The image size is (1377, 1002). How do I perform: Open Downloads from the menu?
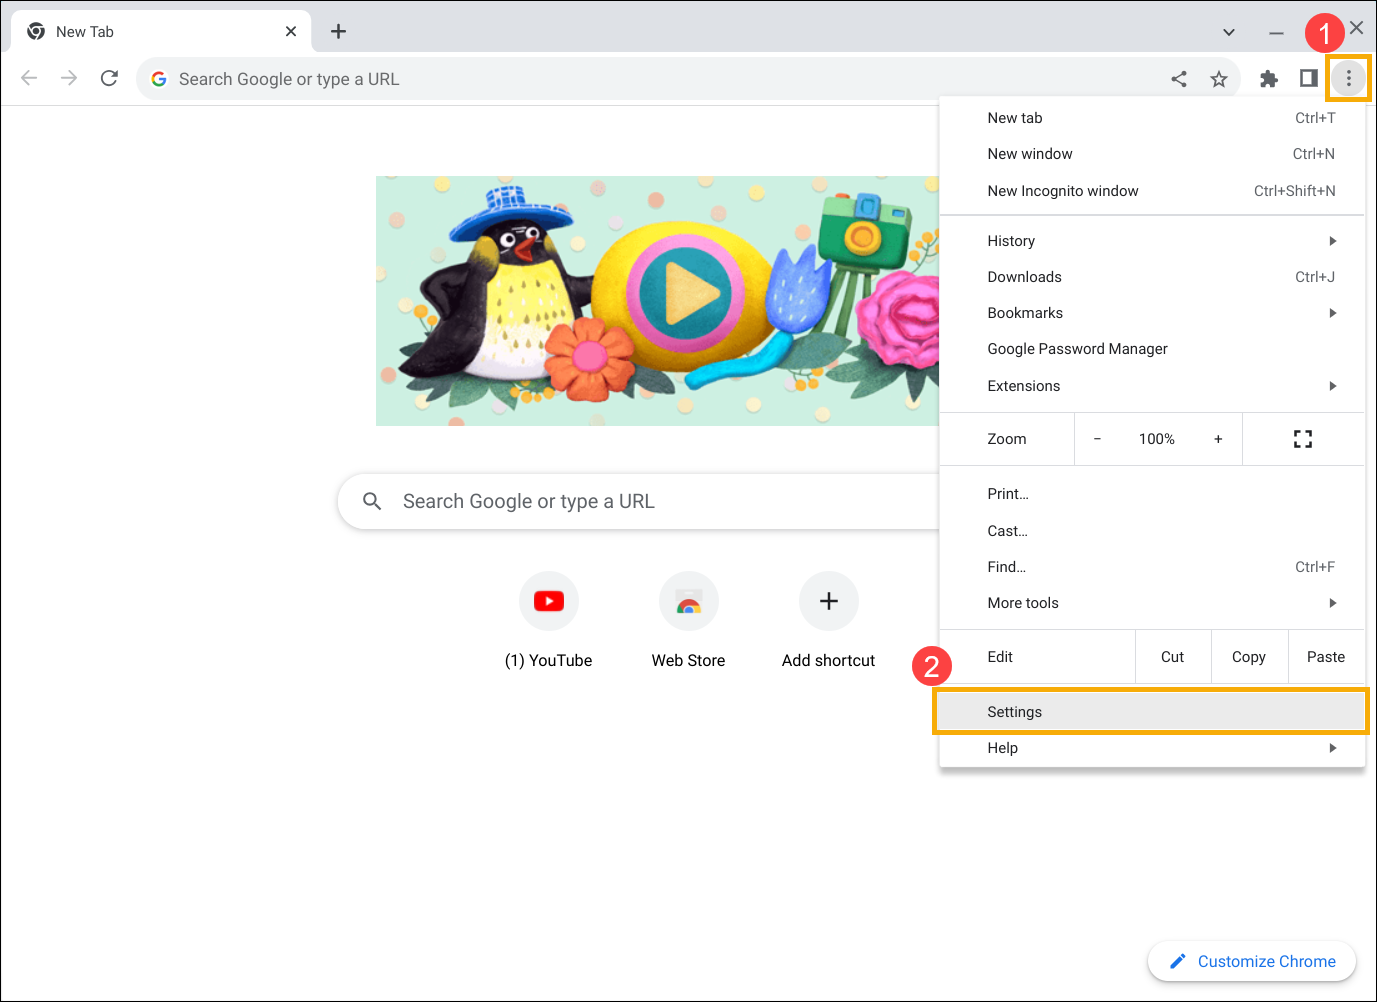(x=1152, y=277)
